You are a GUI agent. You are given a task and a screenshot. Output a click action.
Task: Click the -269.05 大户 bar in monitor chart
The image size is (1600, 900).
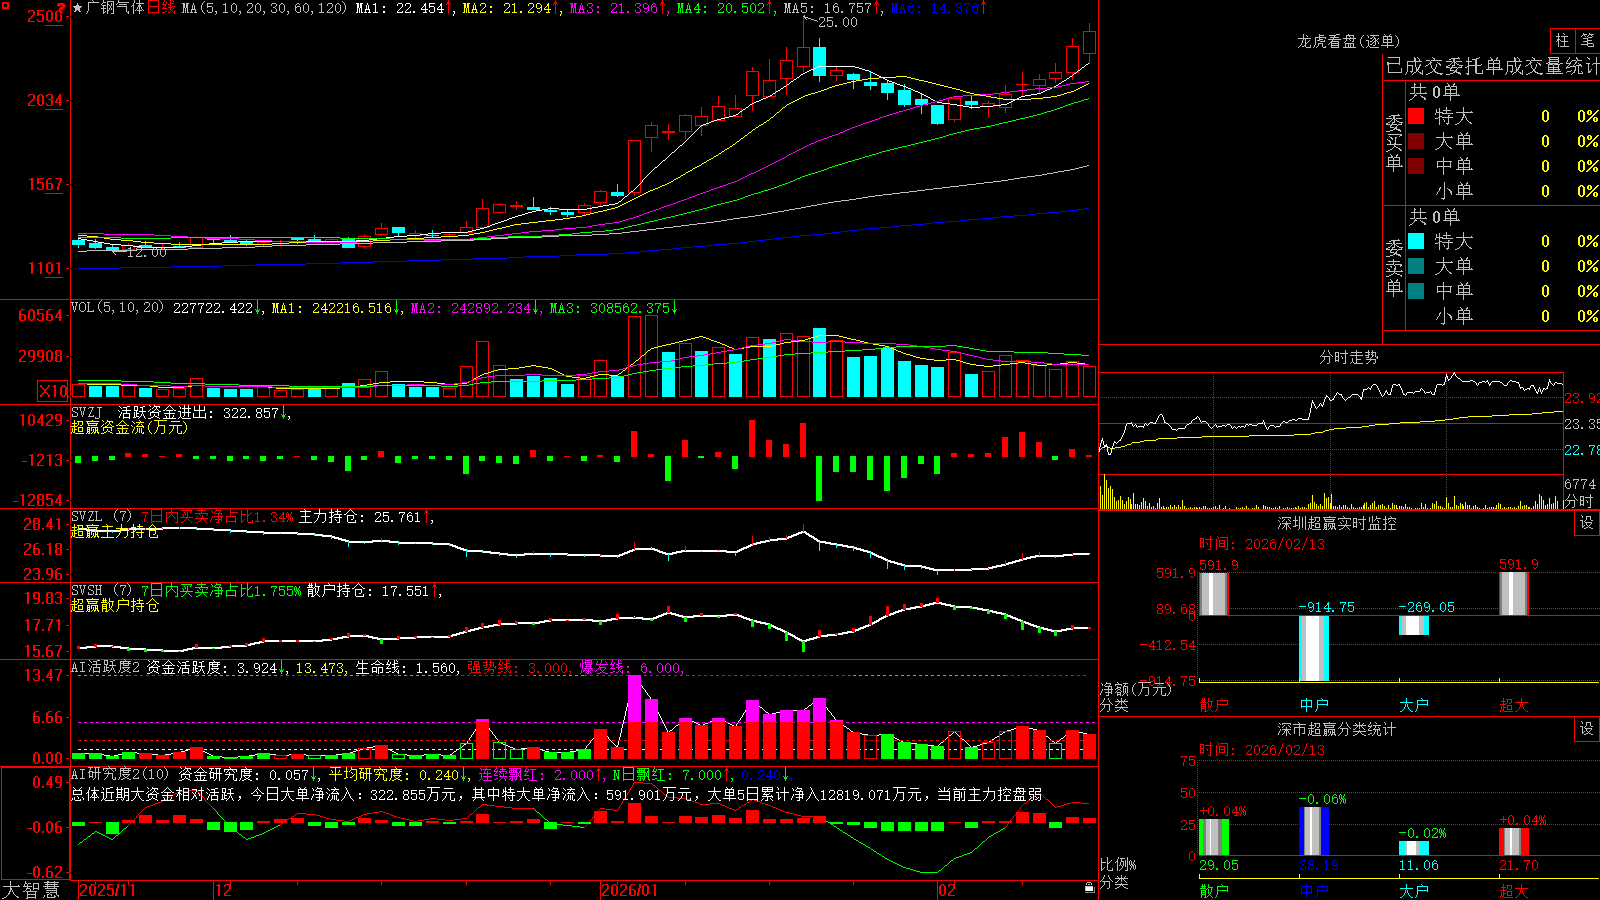(1414, 625)
